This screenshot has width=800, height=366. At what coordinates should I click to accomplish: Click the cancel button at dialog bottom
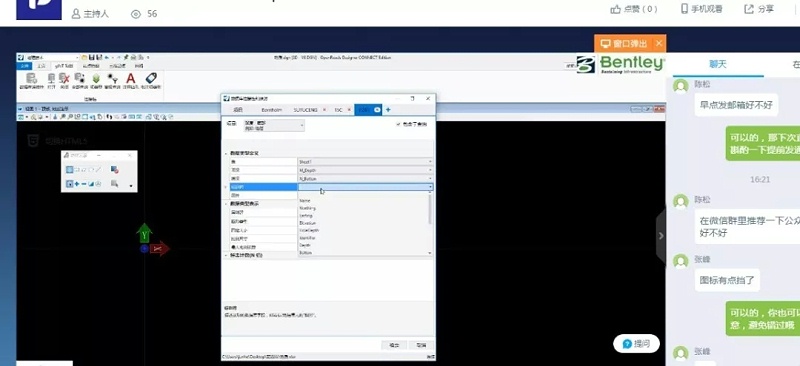coord(421,345)
